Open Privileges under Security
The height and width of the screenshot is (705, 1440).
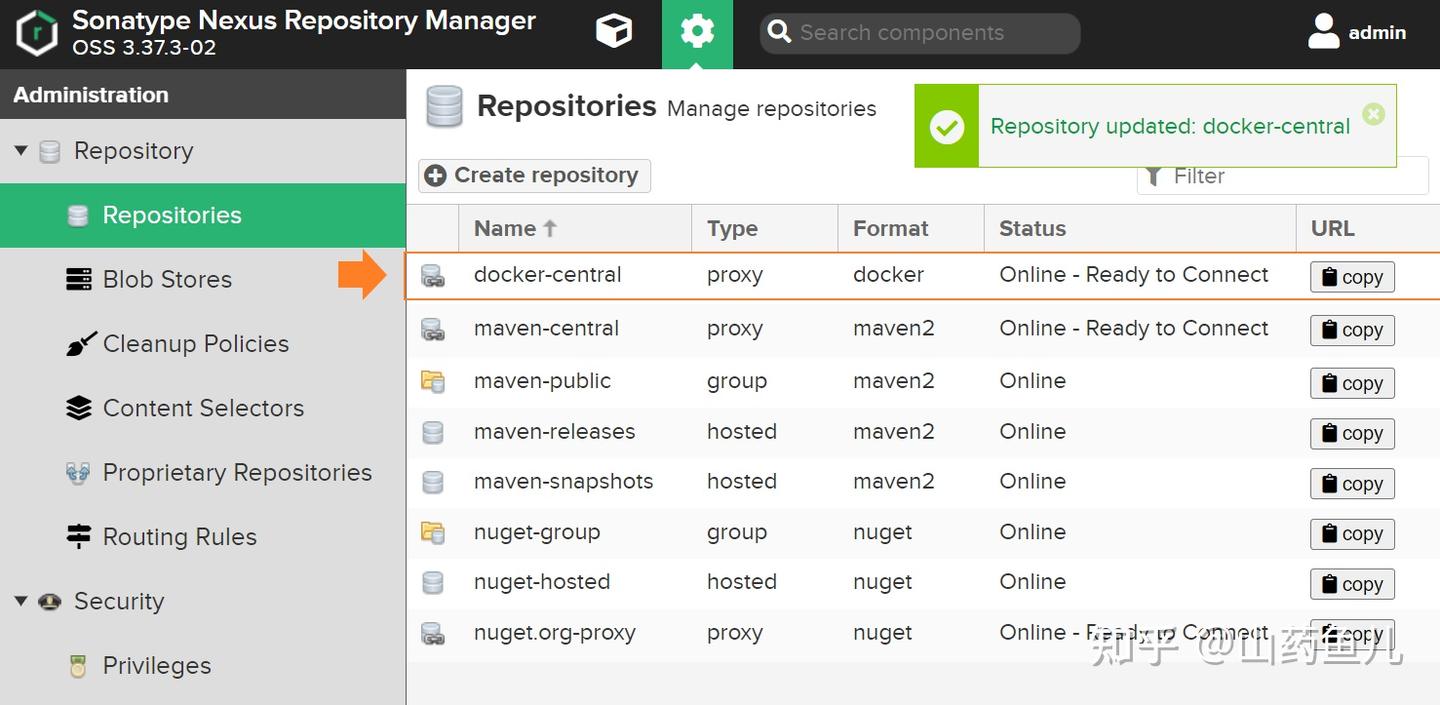[157, 666]
